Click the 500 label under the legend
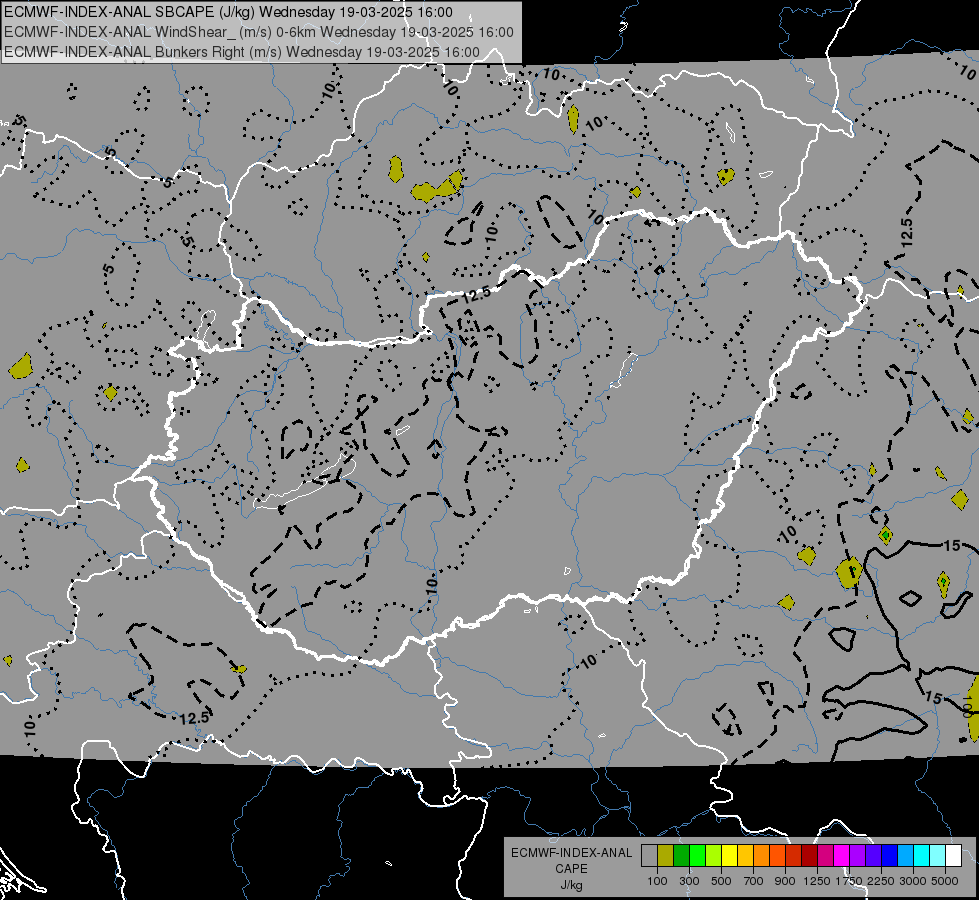Image resolution: width=979 pixels, height=900 pixels. (x=721, y=881)
